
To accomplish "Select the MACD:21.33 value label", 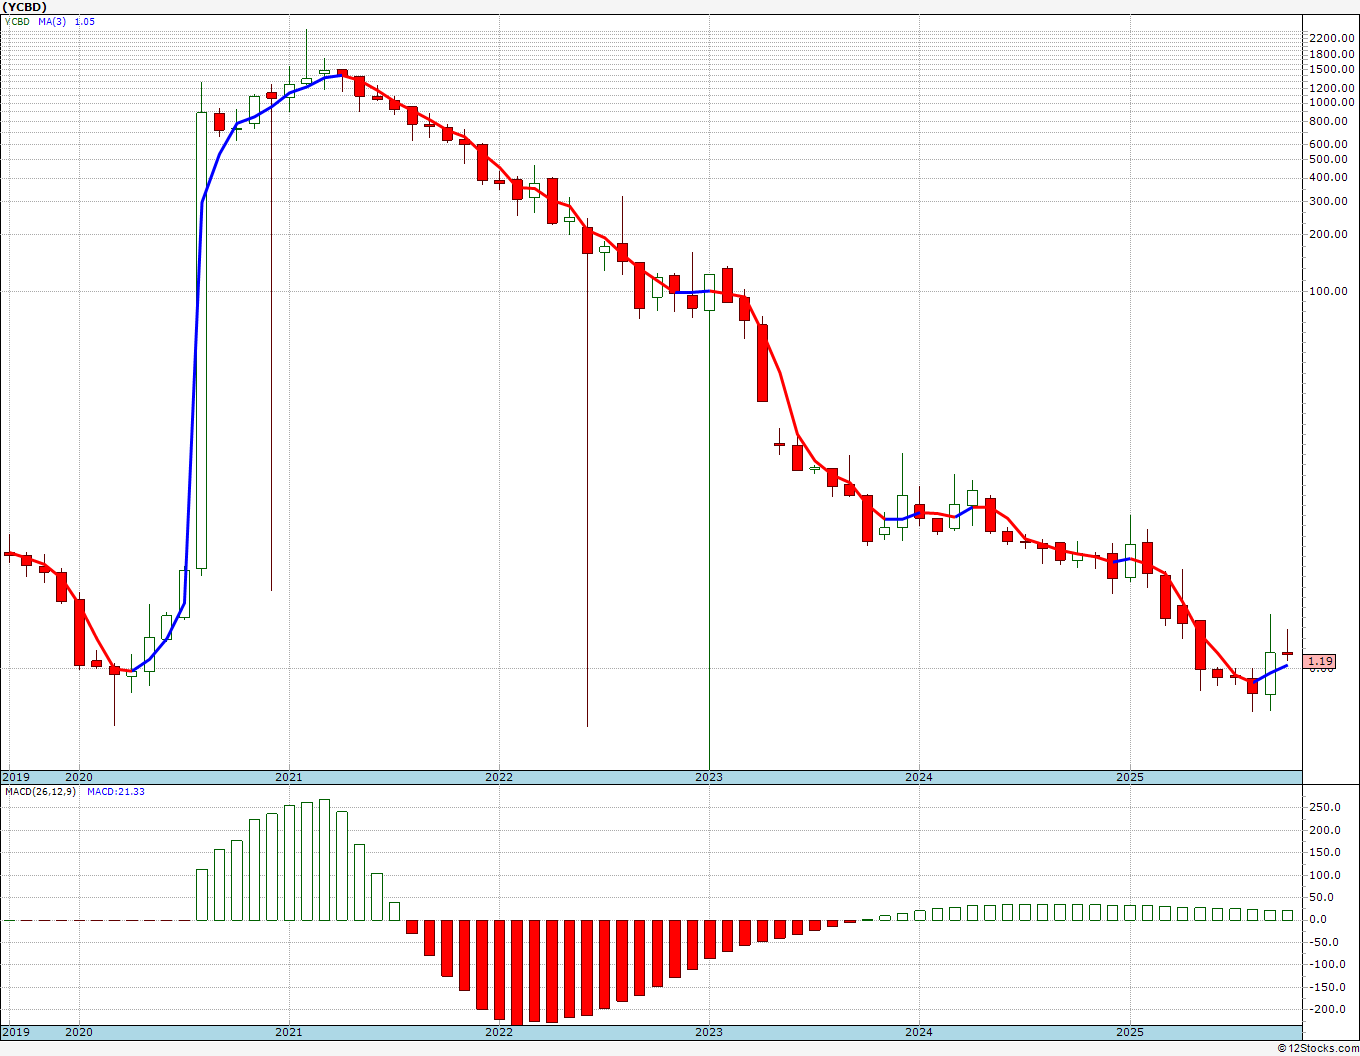I will pos(116,792).
